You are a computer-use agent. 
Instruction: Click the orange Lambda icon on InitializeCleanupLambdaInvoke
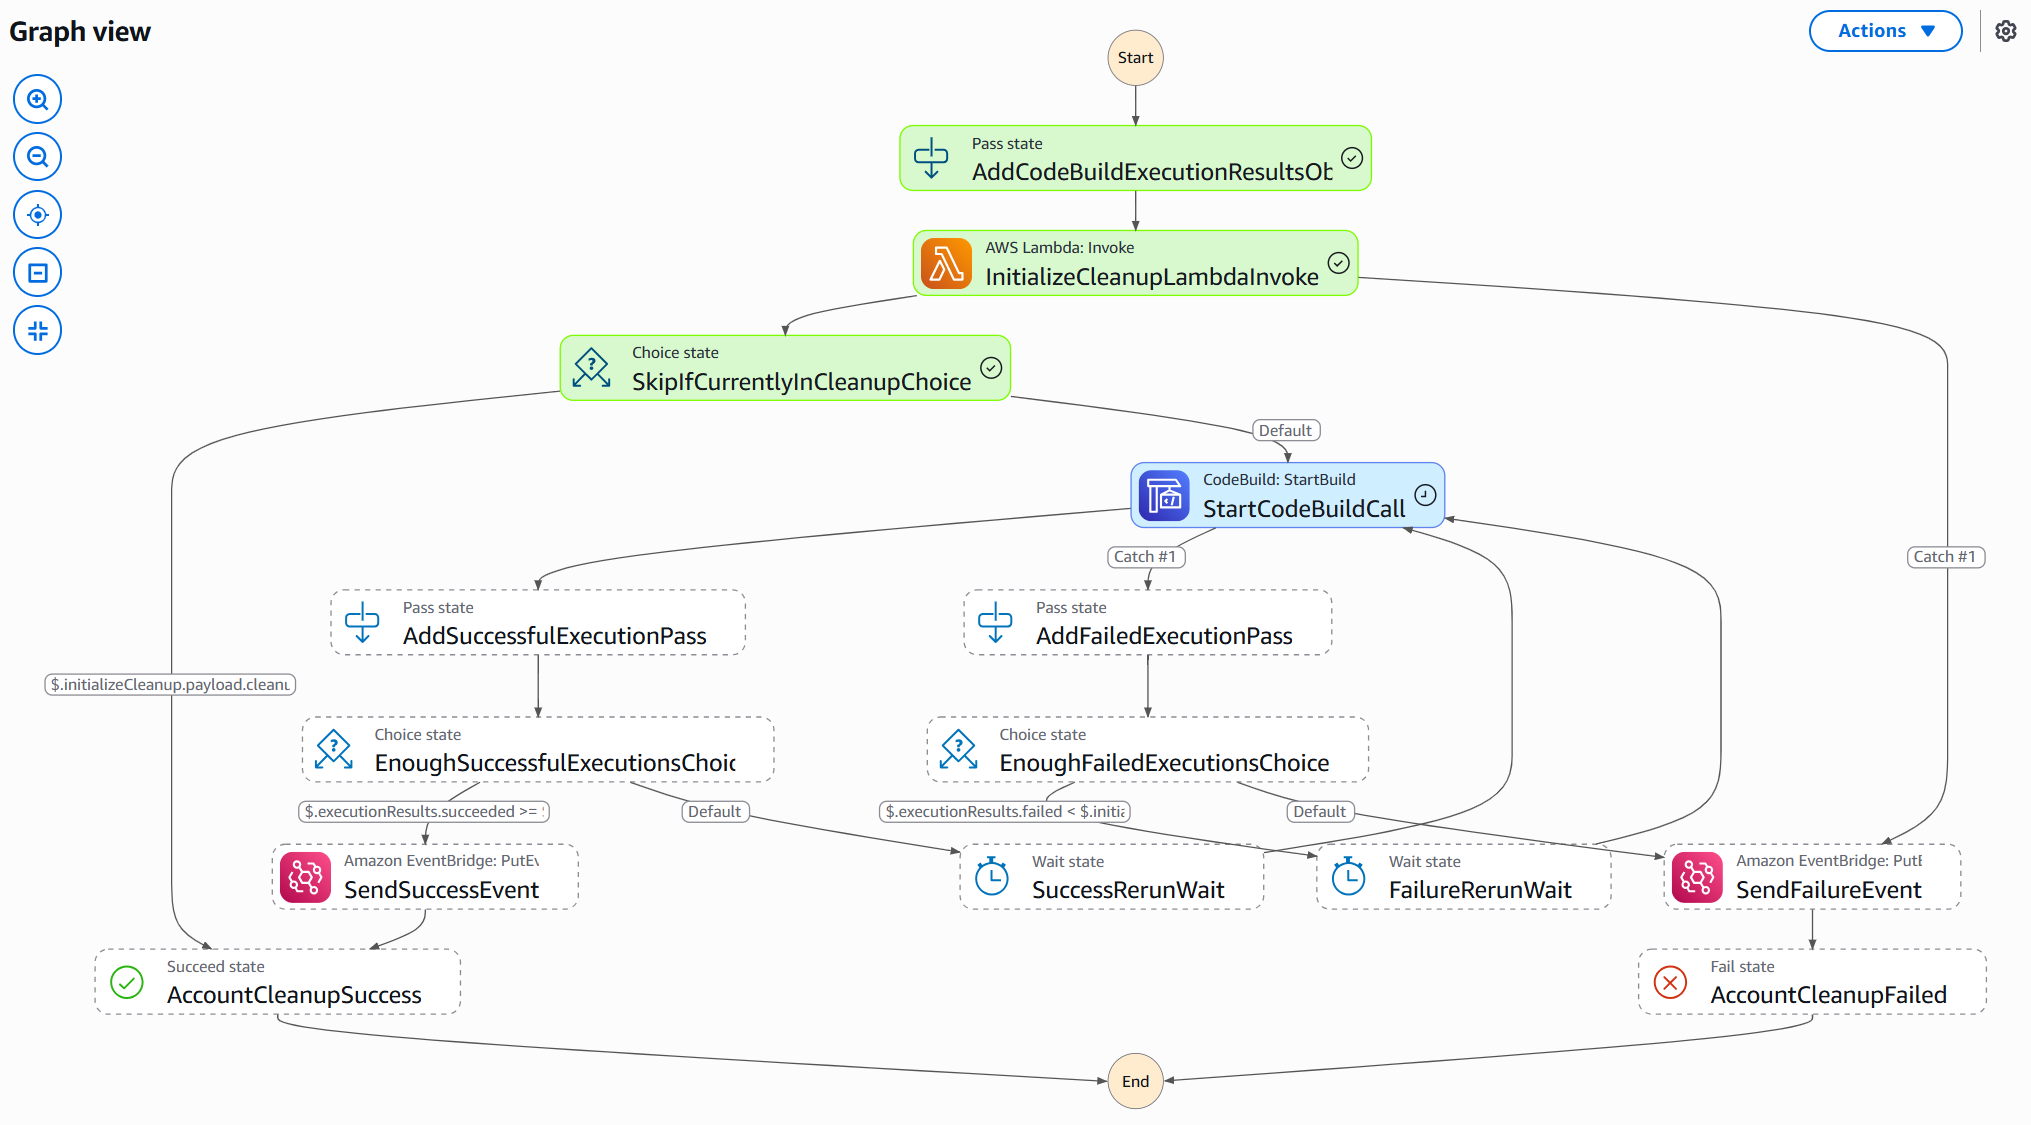pyautogui.click(x=946, y=264)
